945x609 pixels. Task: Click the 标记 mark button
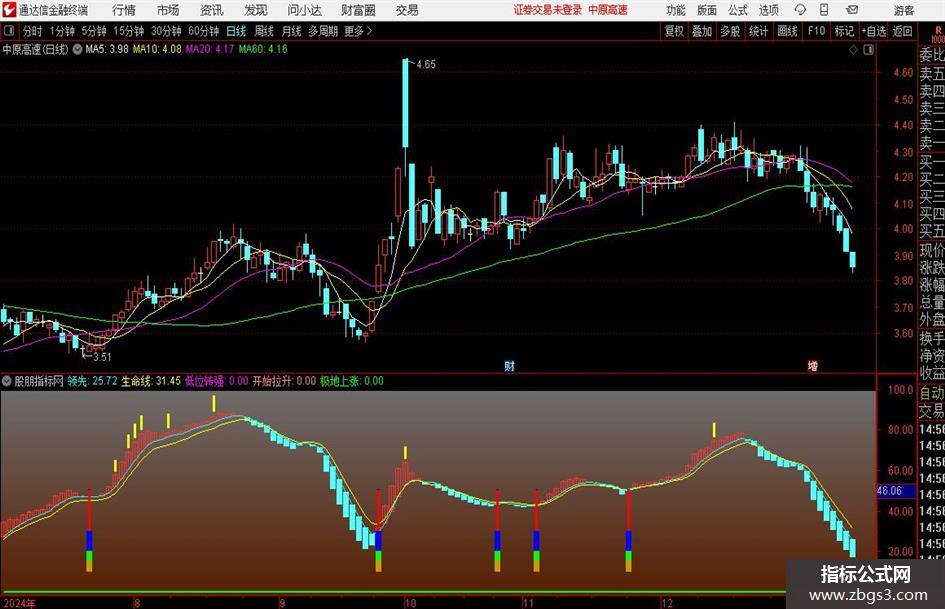tap(844, 31)
